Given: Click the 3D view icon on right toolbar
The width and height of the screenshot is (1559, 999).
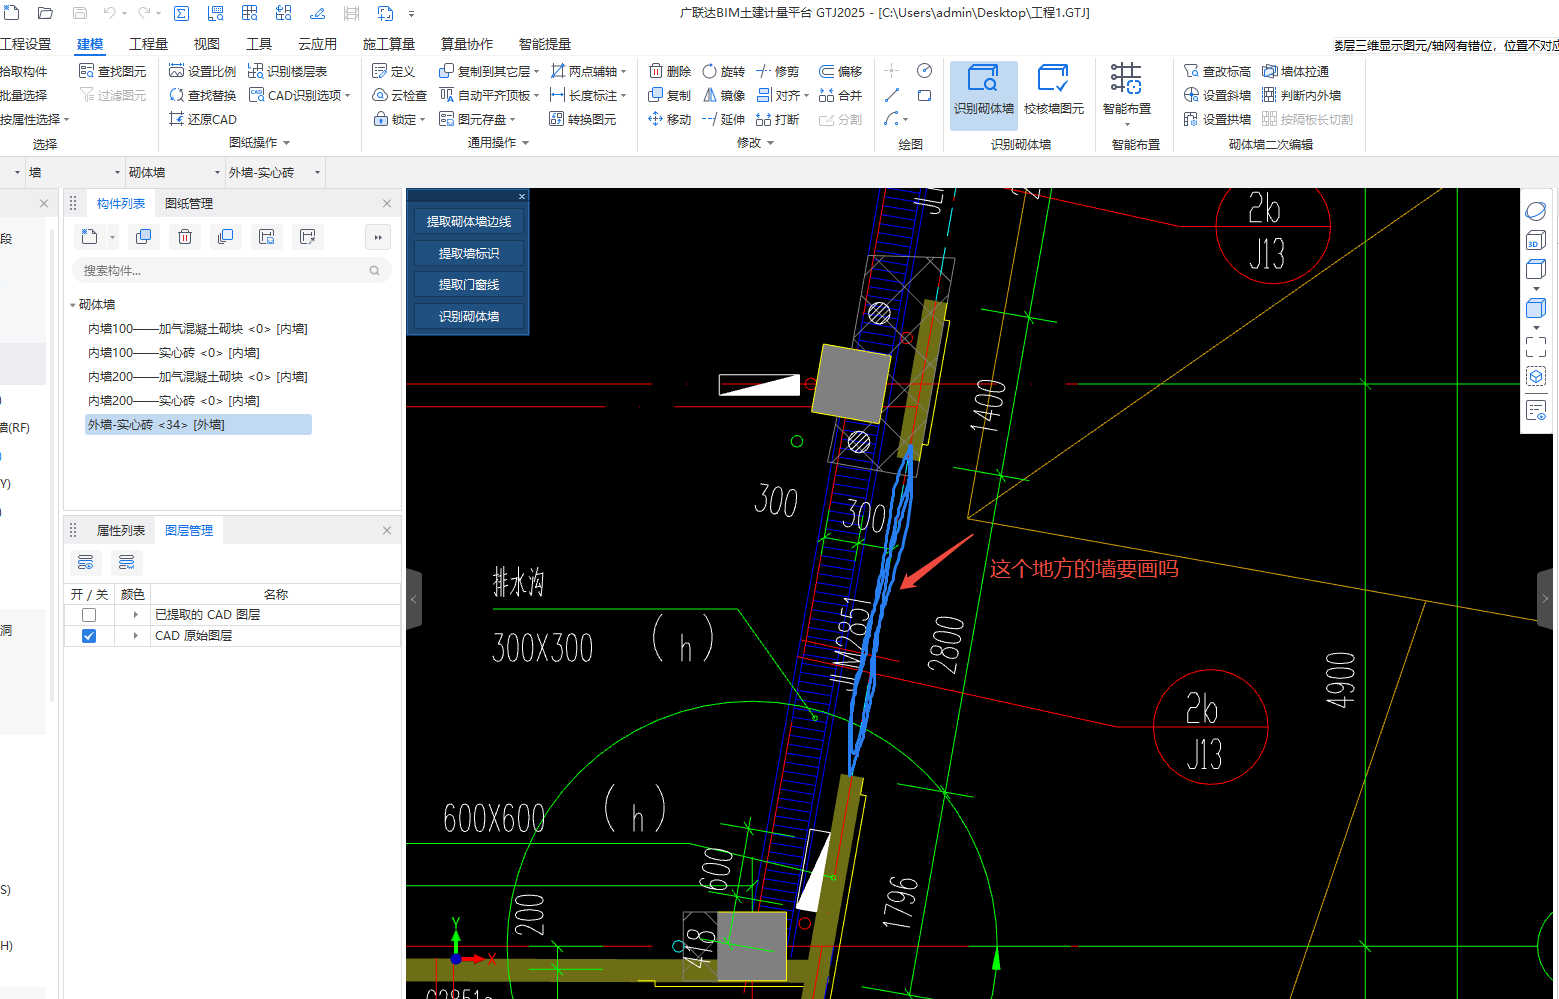Looking at the screenshot, I should (1536, 240).
